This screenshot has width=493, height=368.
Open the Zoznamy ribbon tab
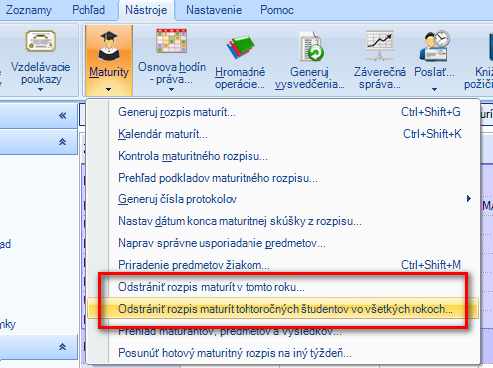(x=29, y=10)
